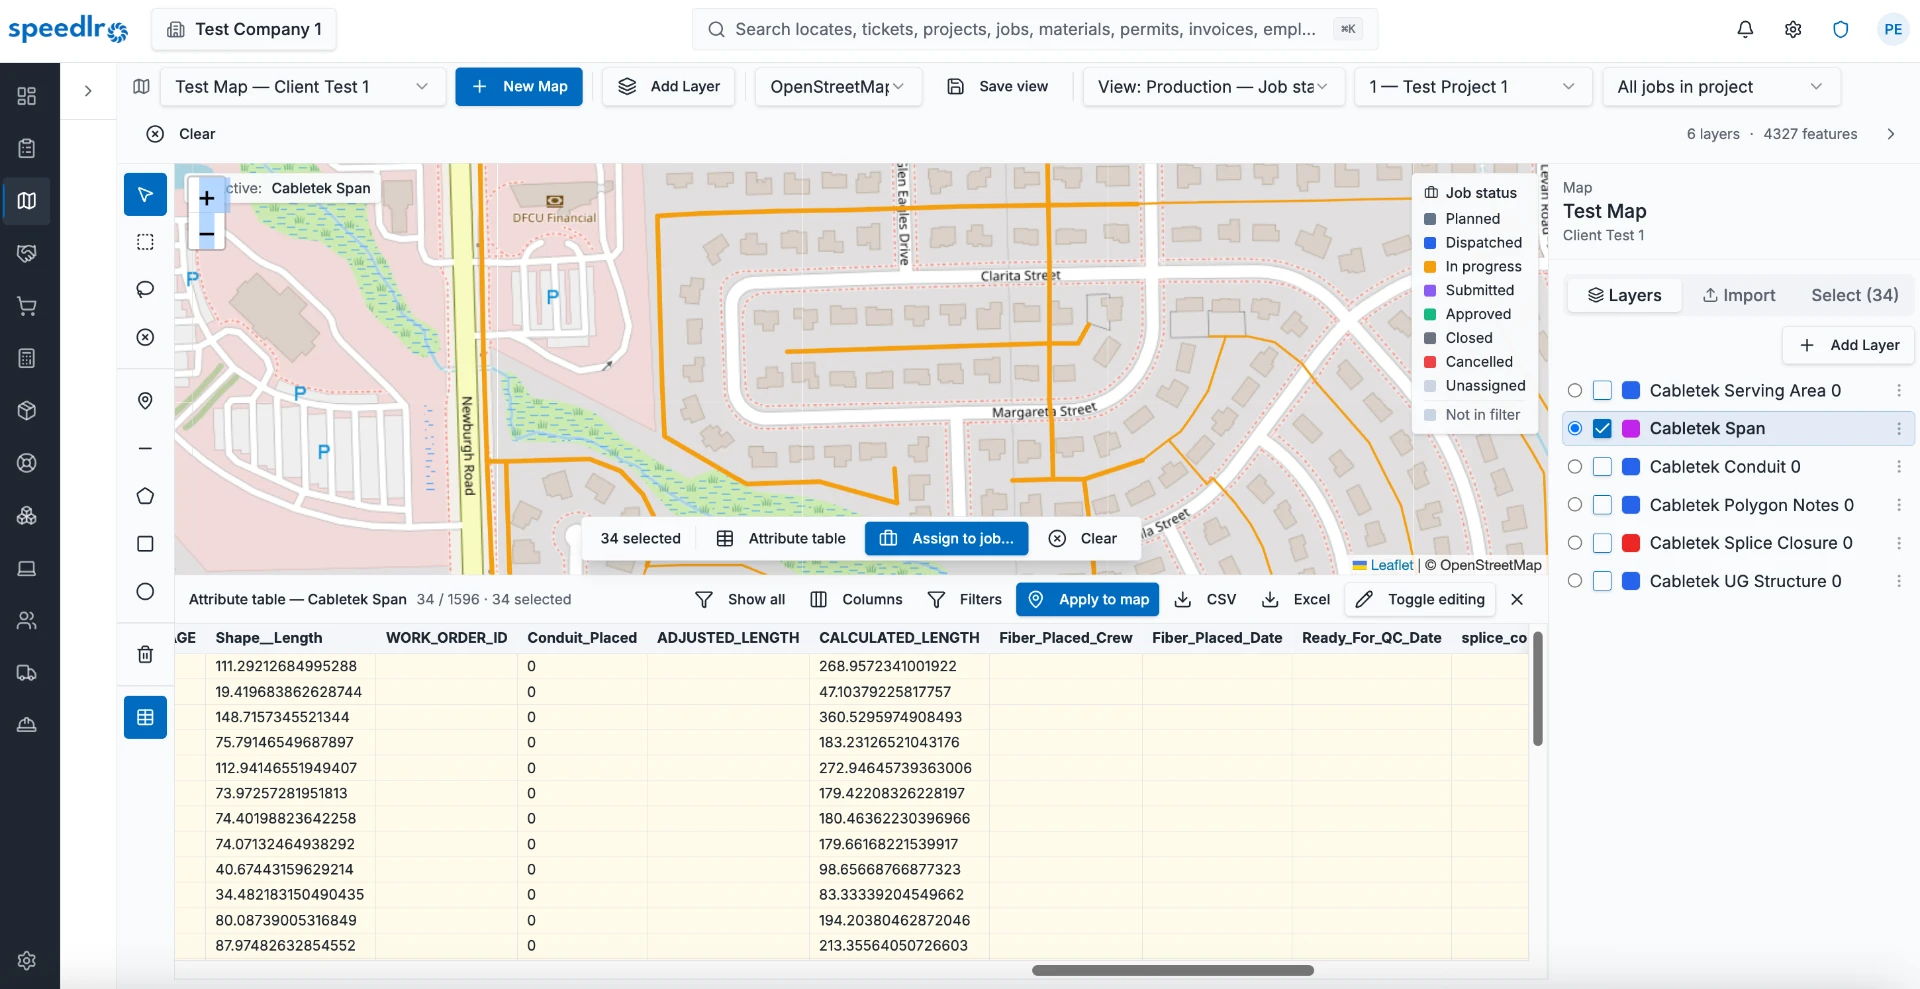This screenshot has width=1920, height=989.
Task: Choose the rectangle drawing tool
Action: (145, 543)
